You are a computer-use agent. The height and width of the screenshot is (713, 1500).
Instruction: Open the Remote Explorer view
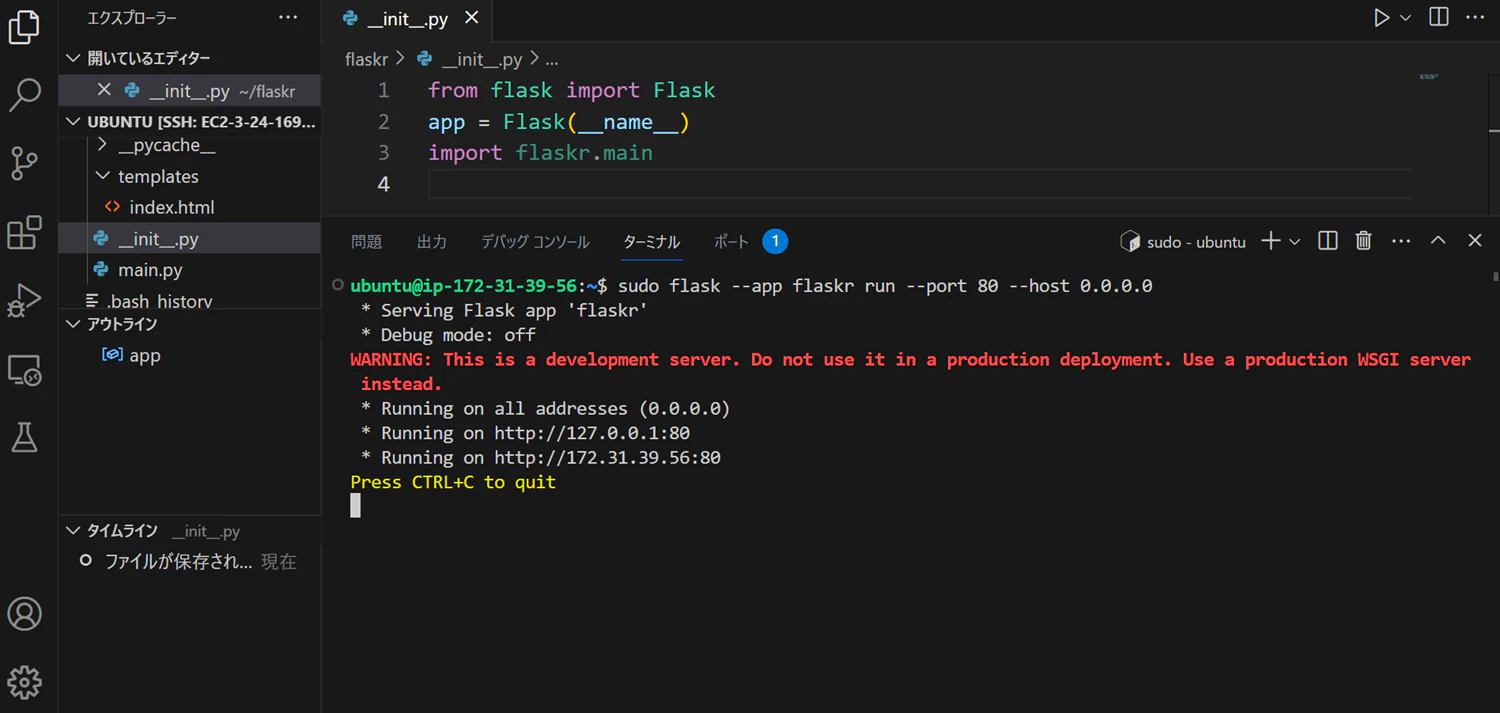(x=24, y=369)
